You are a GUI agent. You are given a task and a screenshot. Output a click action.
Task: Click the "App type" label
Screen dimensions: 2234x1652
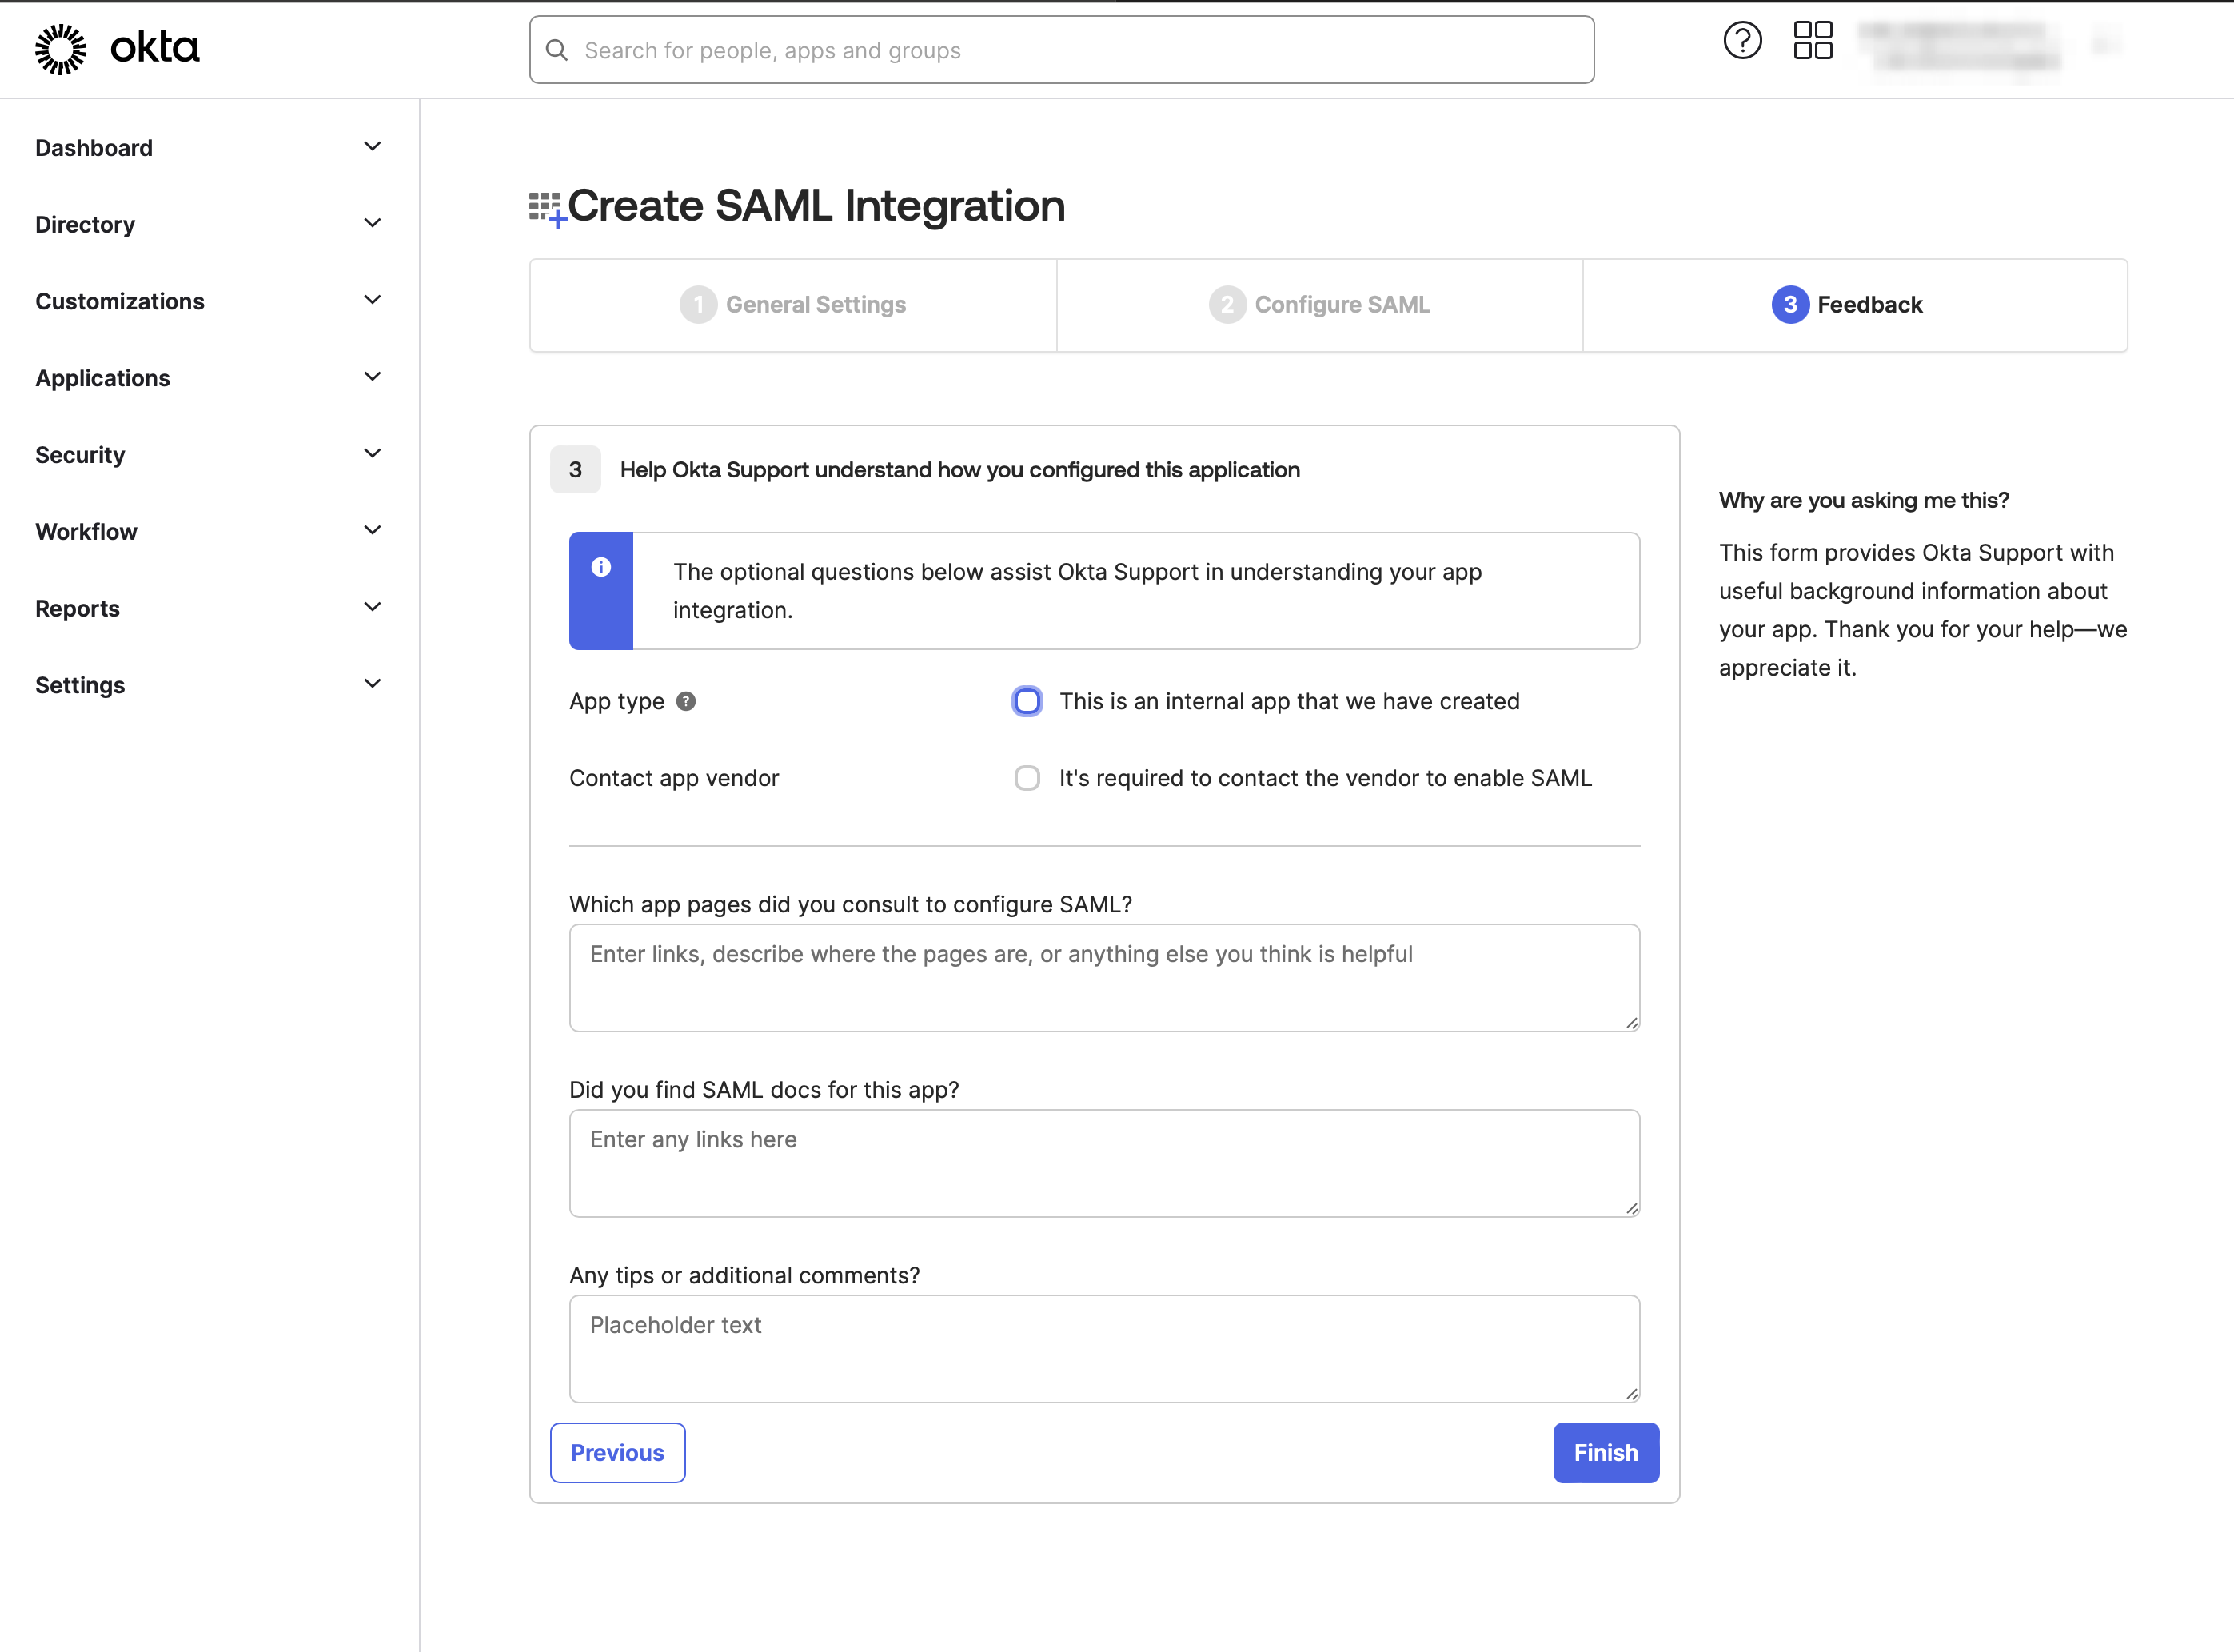(x=617, y=702)
